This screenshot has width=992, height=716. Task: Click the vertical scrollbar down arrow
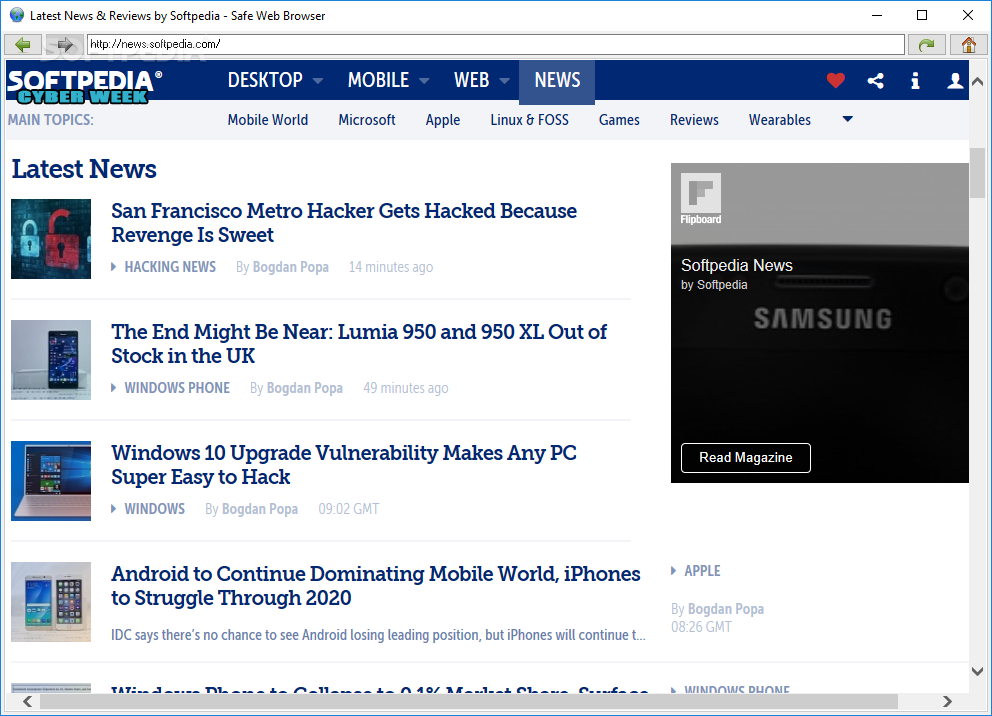[977, 671]
